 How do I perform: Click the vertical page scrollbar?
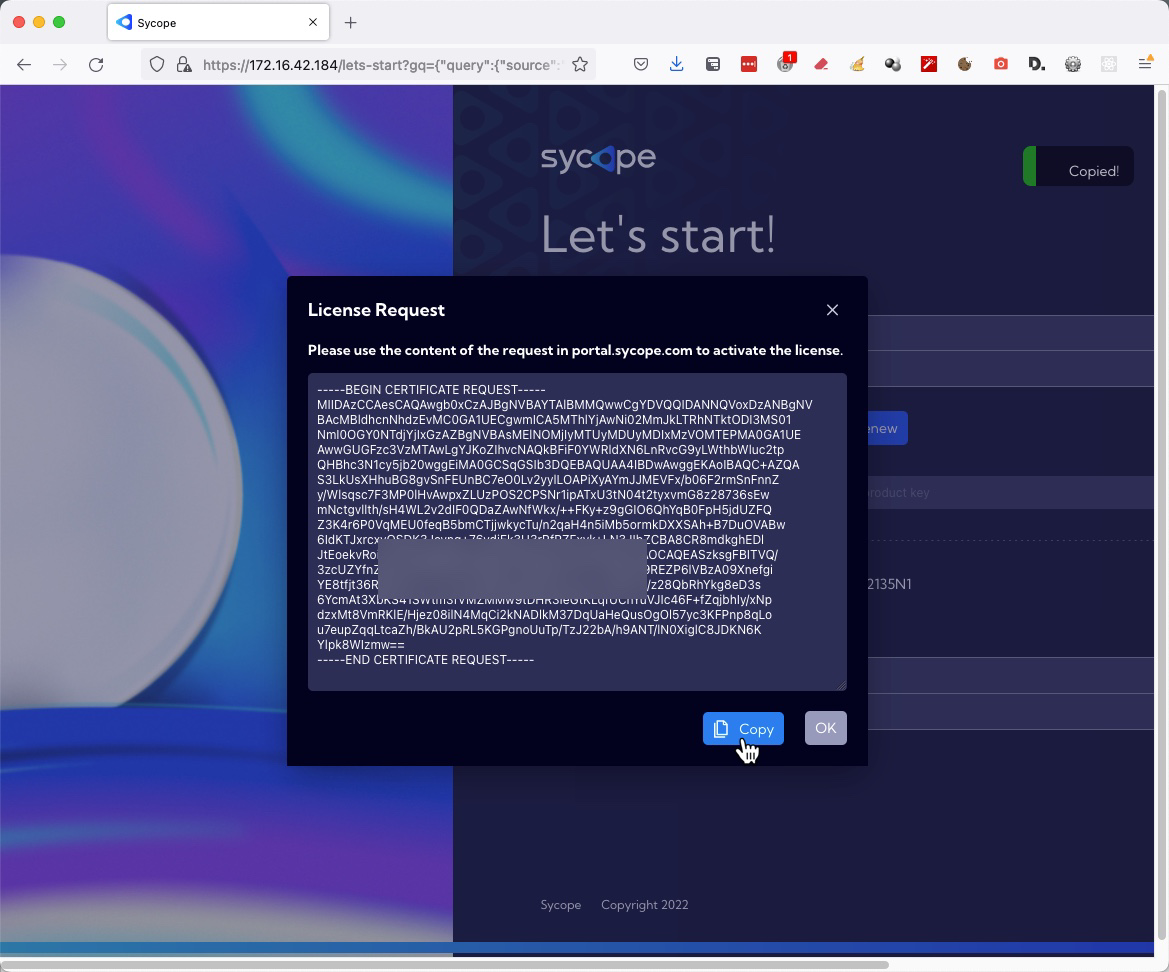(1162, 514)
